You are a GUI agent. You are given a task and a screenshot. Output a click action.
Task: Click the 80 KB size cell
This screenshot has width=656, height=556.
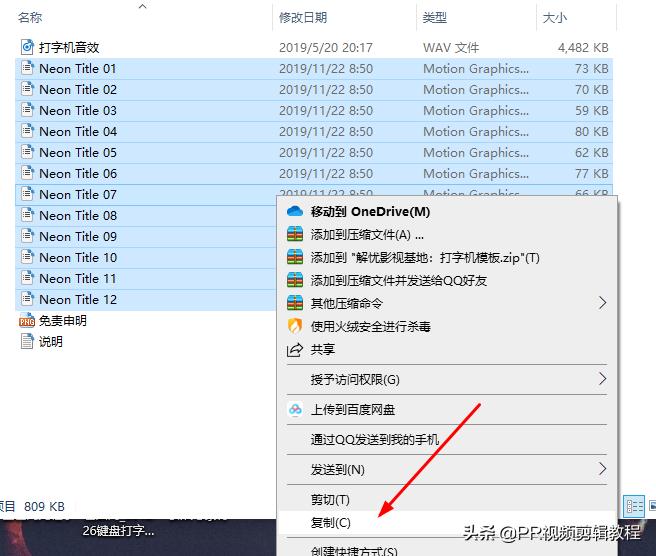click(592, 131)
